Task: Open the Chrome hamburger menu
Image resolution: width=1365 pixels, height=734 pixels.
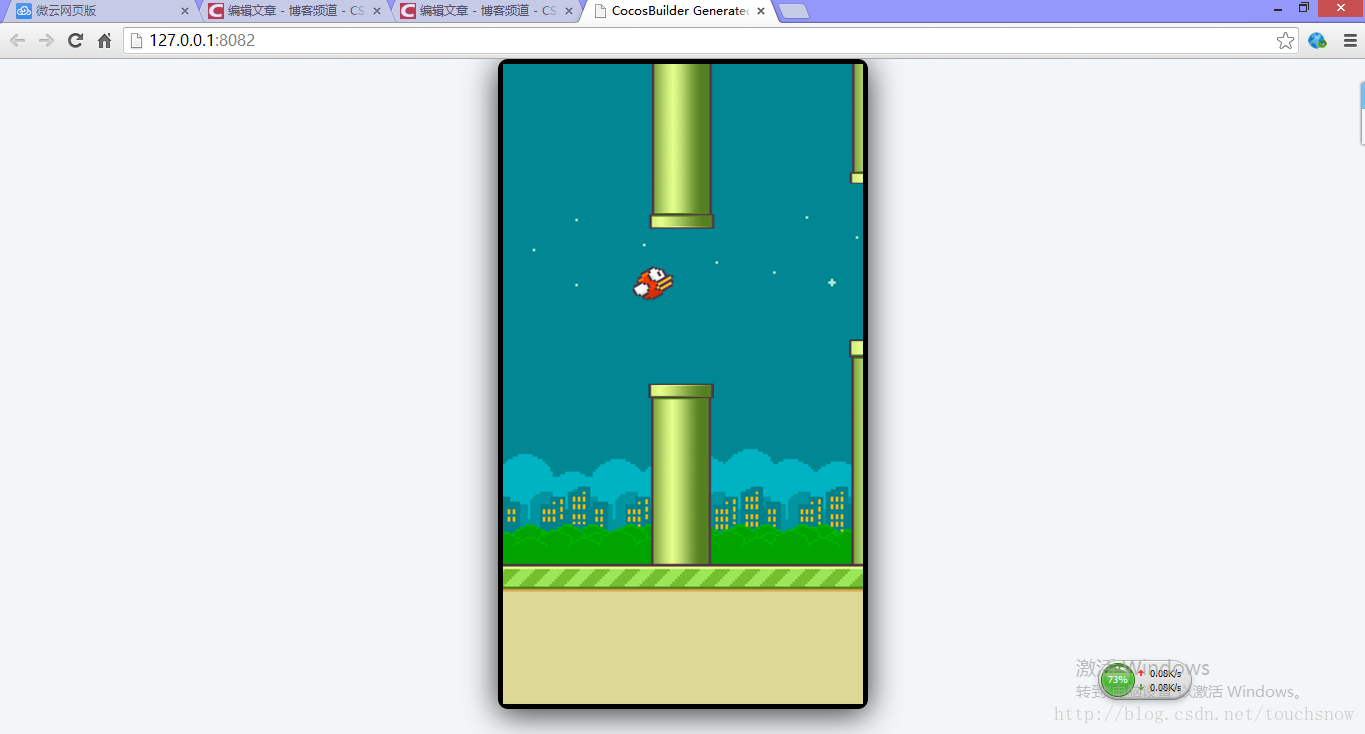Action: pos(1350,41)
